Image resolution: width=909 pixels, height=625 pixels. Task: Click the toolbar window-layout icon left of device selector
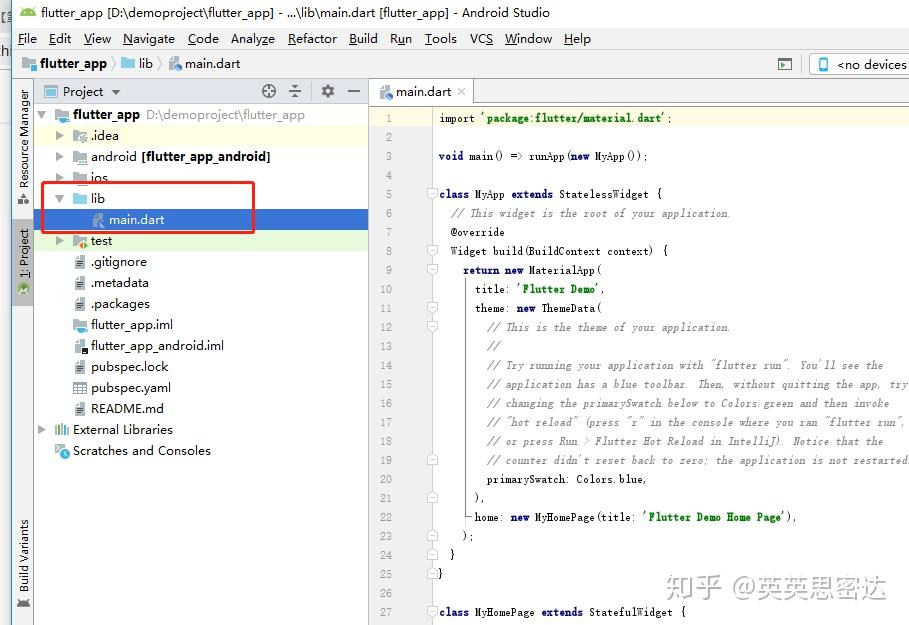(784, 64)
